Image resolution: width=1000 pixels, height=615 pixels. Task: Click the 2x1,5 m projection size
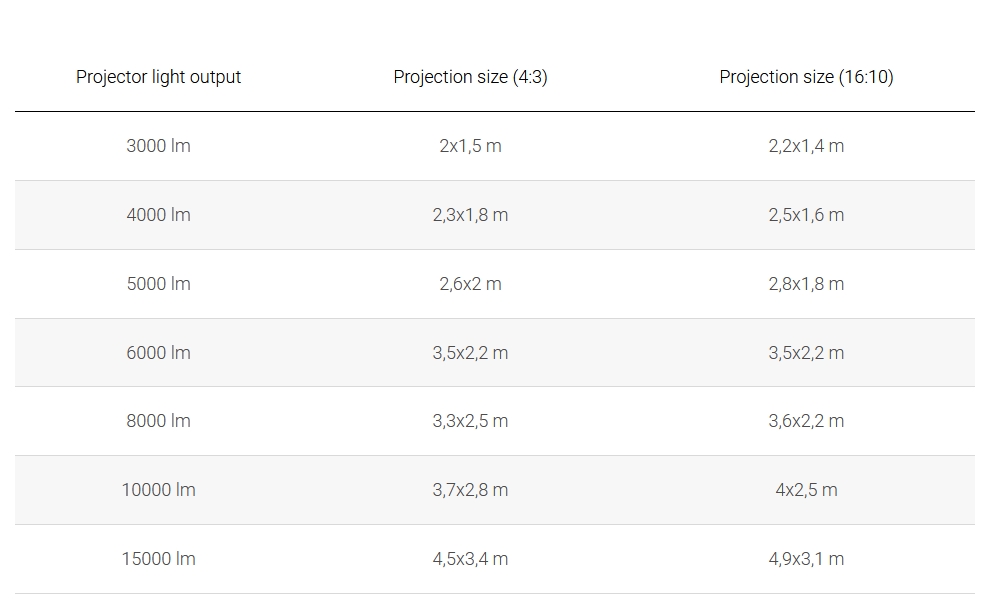(x=470, y=146)
